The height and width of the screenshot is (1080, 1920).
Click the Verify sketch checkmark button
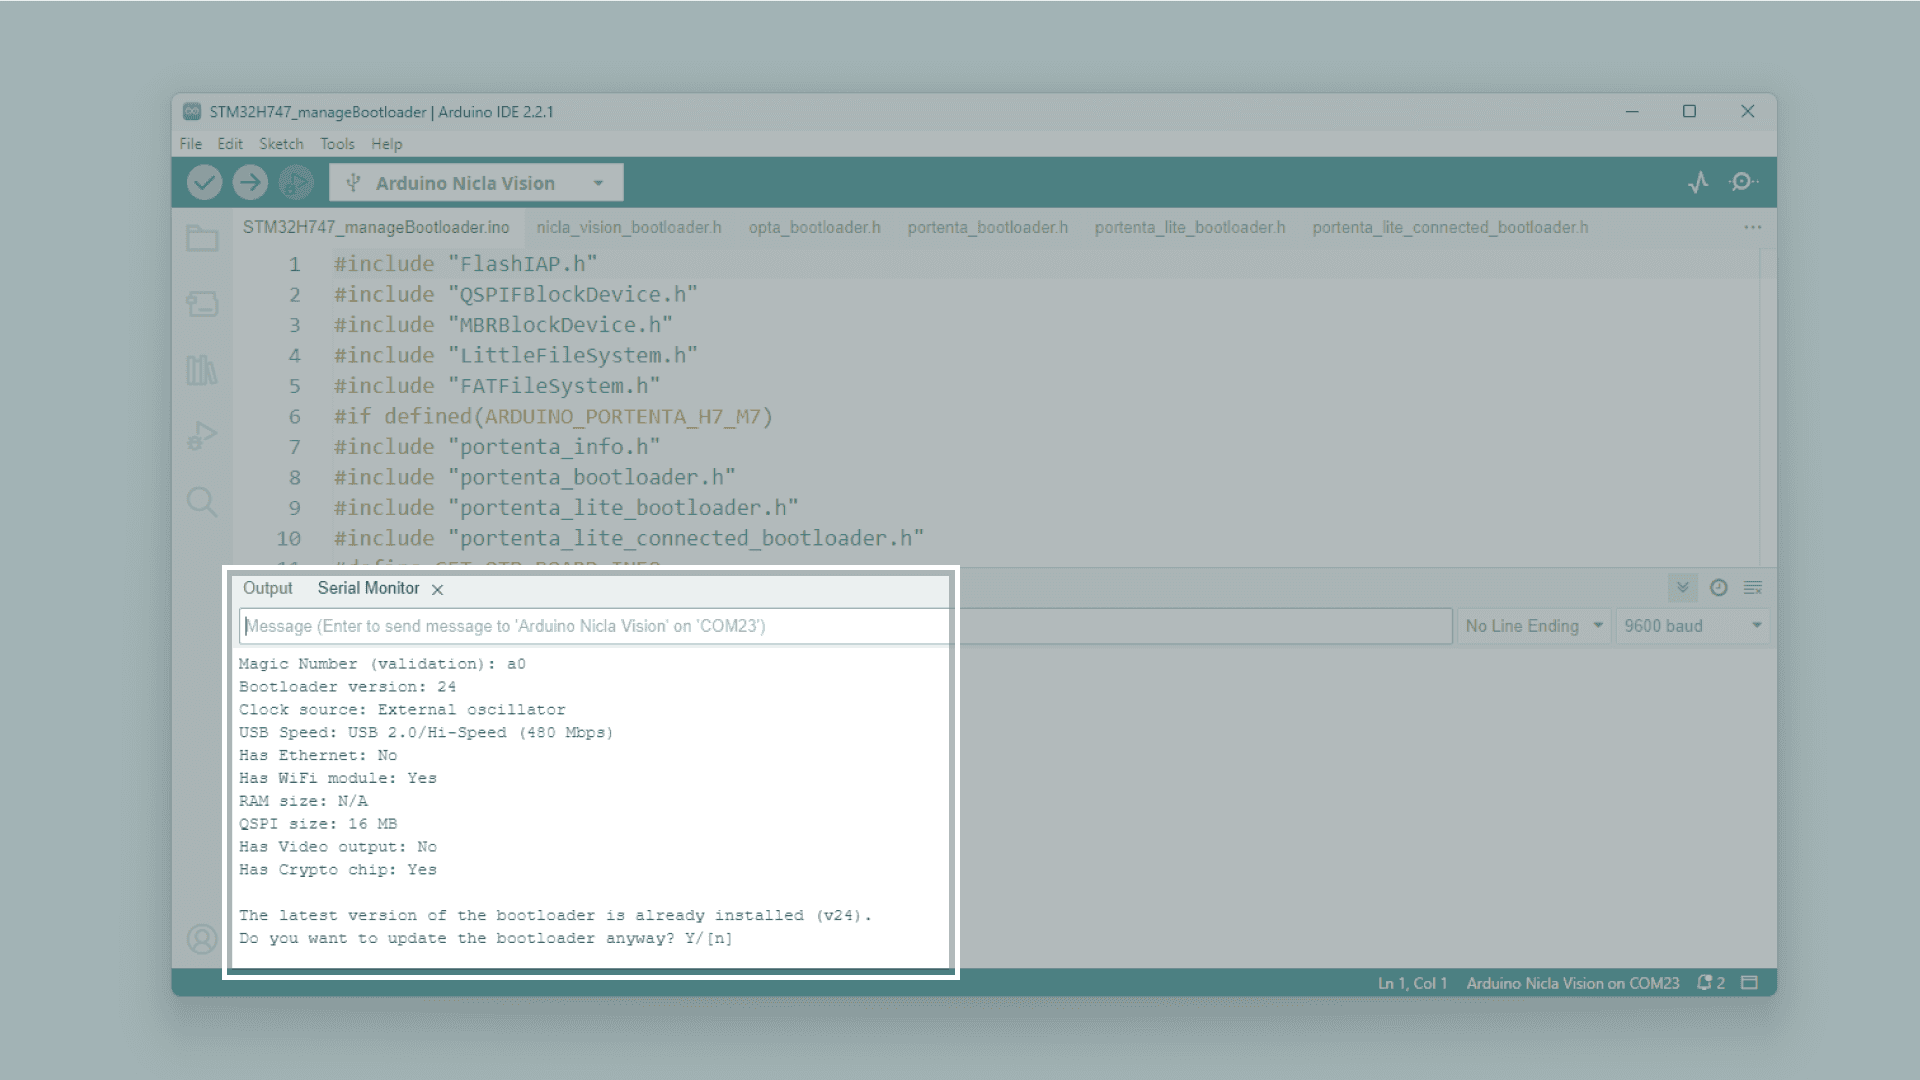(x=204, y=182)
